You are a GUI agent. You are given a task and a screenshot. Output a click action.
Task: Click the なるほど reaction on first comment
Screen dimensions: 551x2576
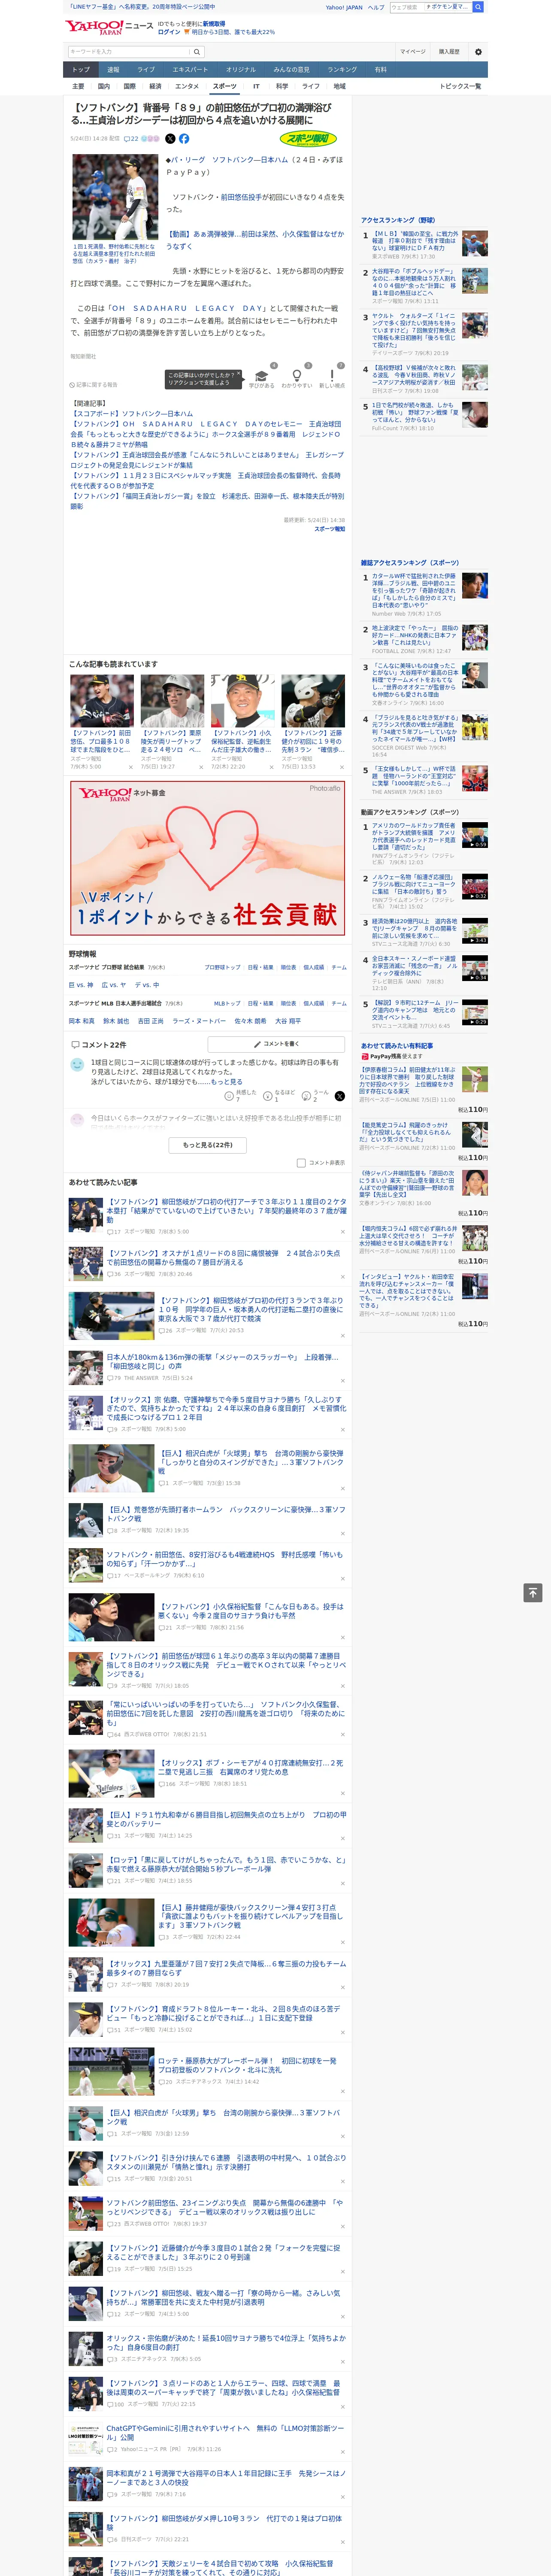point(279,1096)
